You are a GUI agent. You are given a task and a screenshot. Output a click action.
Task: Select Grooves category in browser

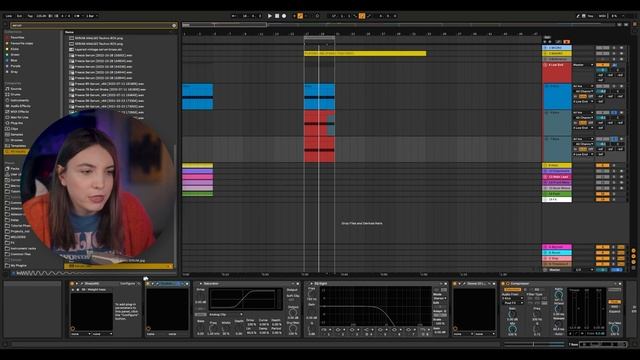click(16, 140)
